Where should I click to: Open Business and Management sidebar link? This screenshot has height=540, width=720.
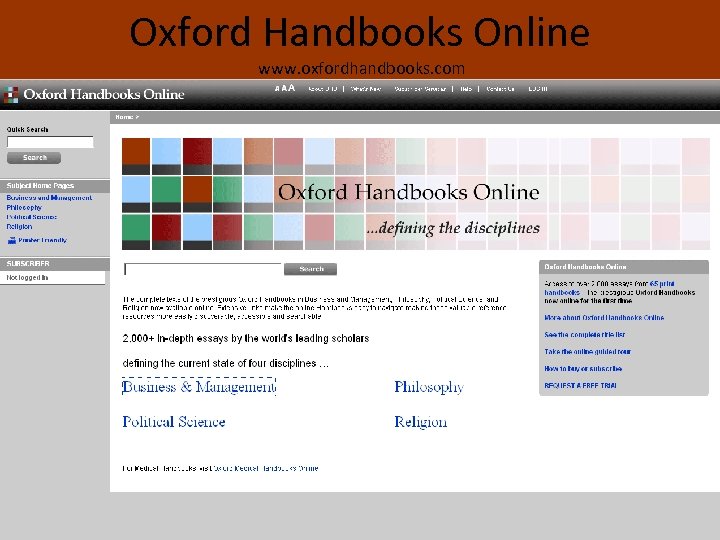point(49,197)
